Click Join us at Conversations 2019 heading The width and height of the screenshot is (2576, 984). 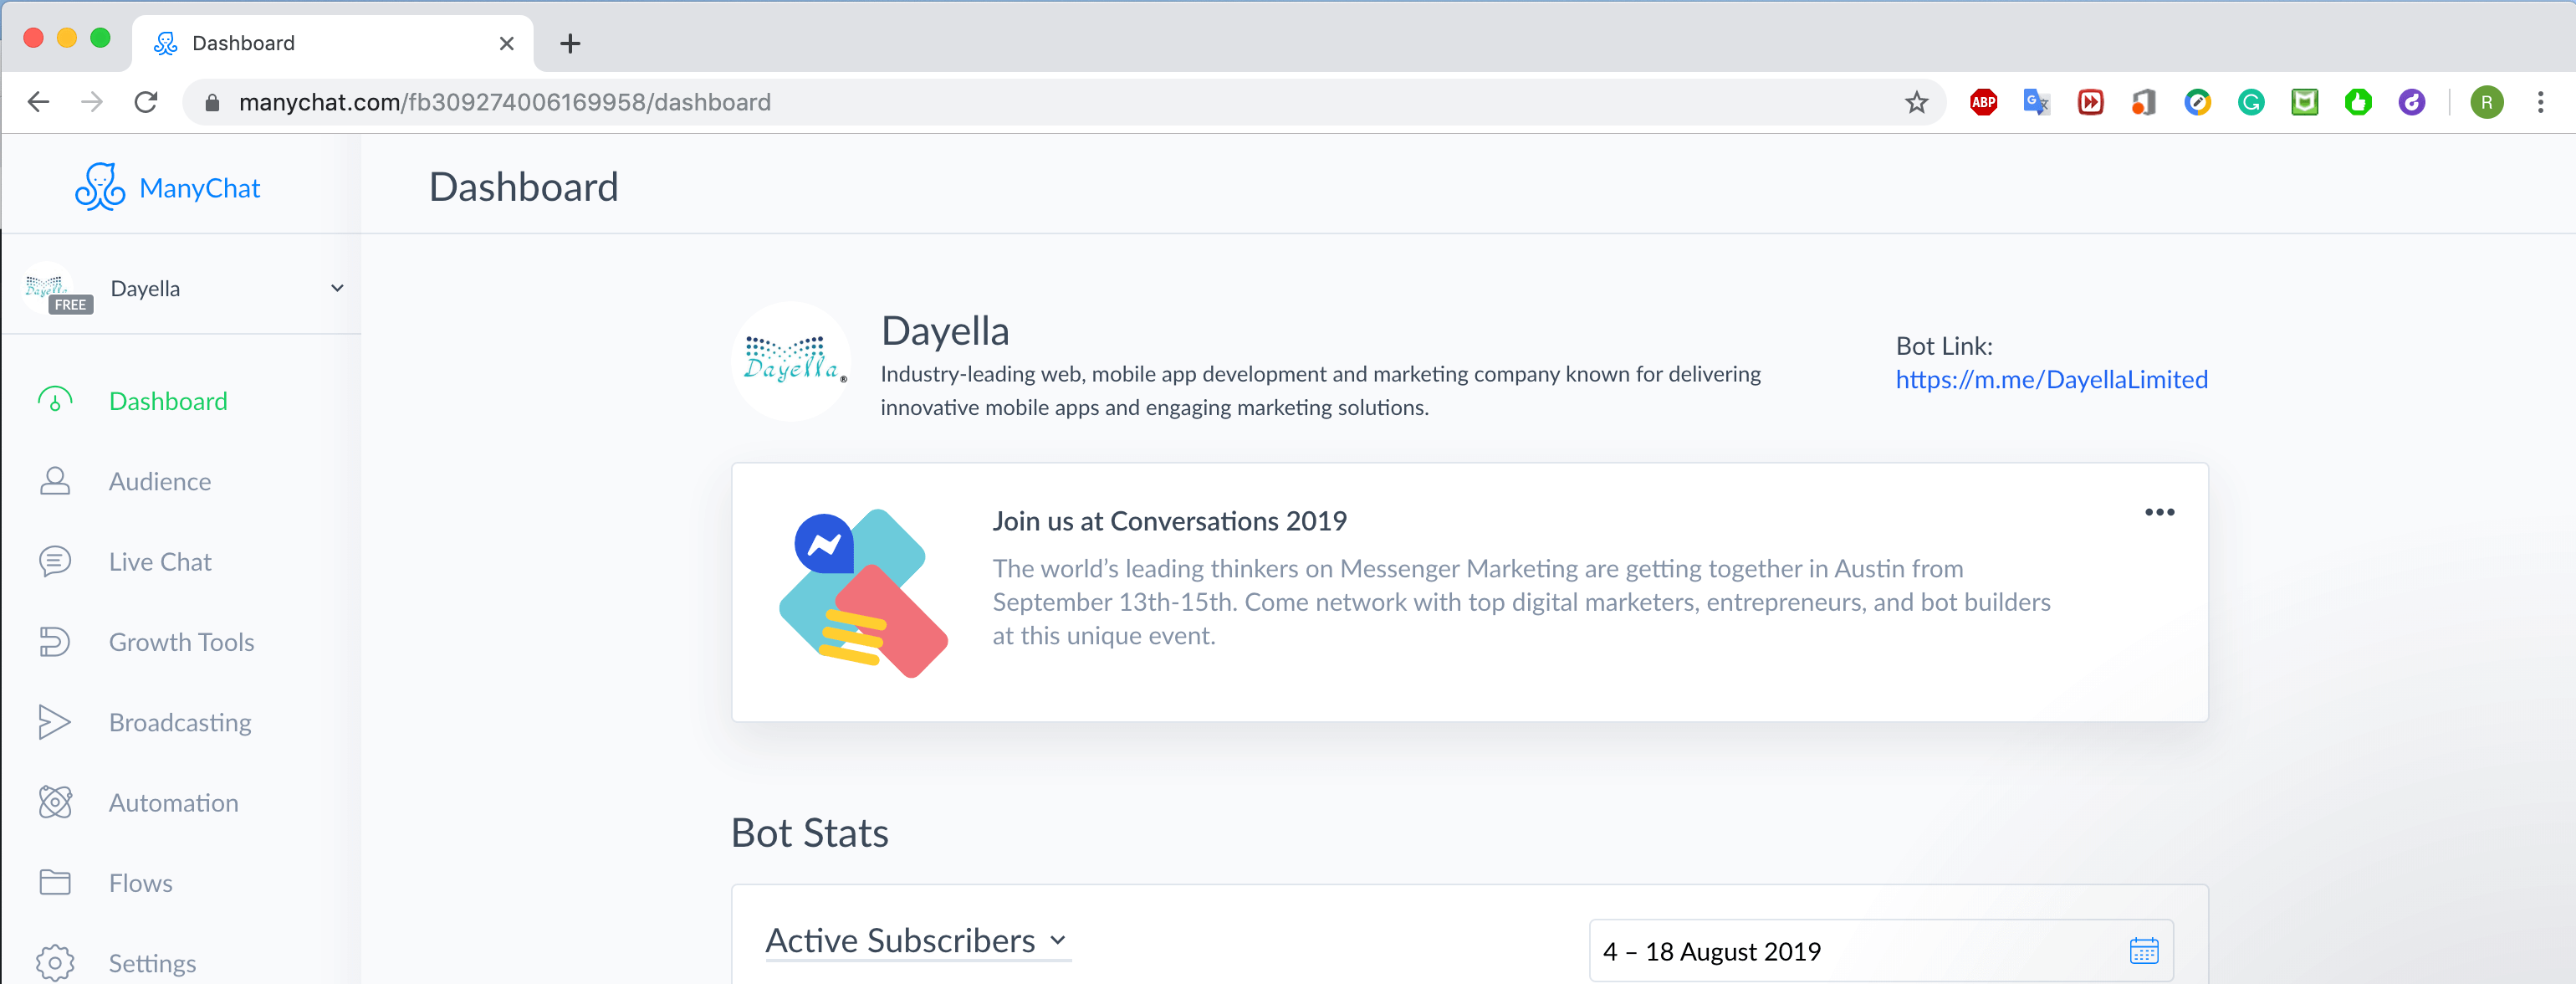(1169, 521)
